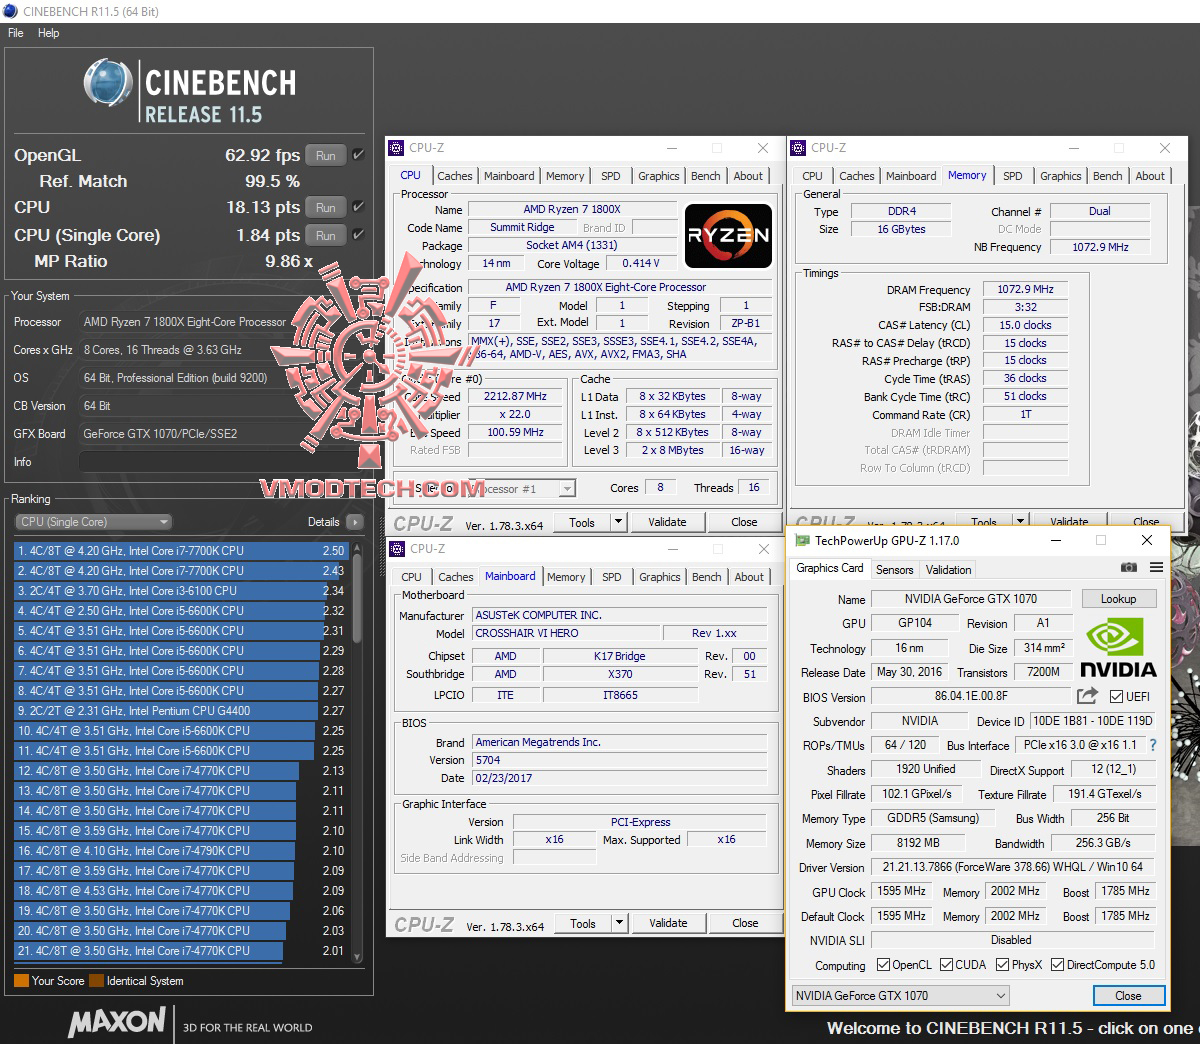The height and width of the screenshot is (1044, 1200).
Task: Click the Lookup button in GPU-Z
Action: (1118, 598)
